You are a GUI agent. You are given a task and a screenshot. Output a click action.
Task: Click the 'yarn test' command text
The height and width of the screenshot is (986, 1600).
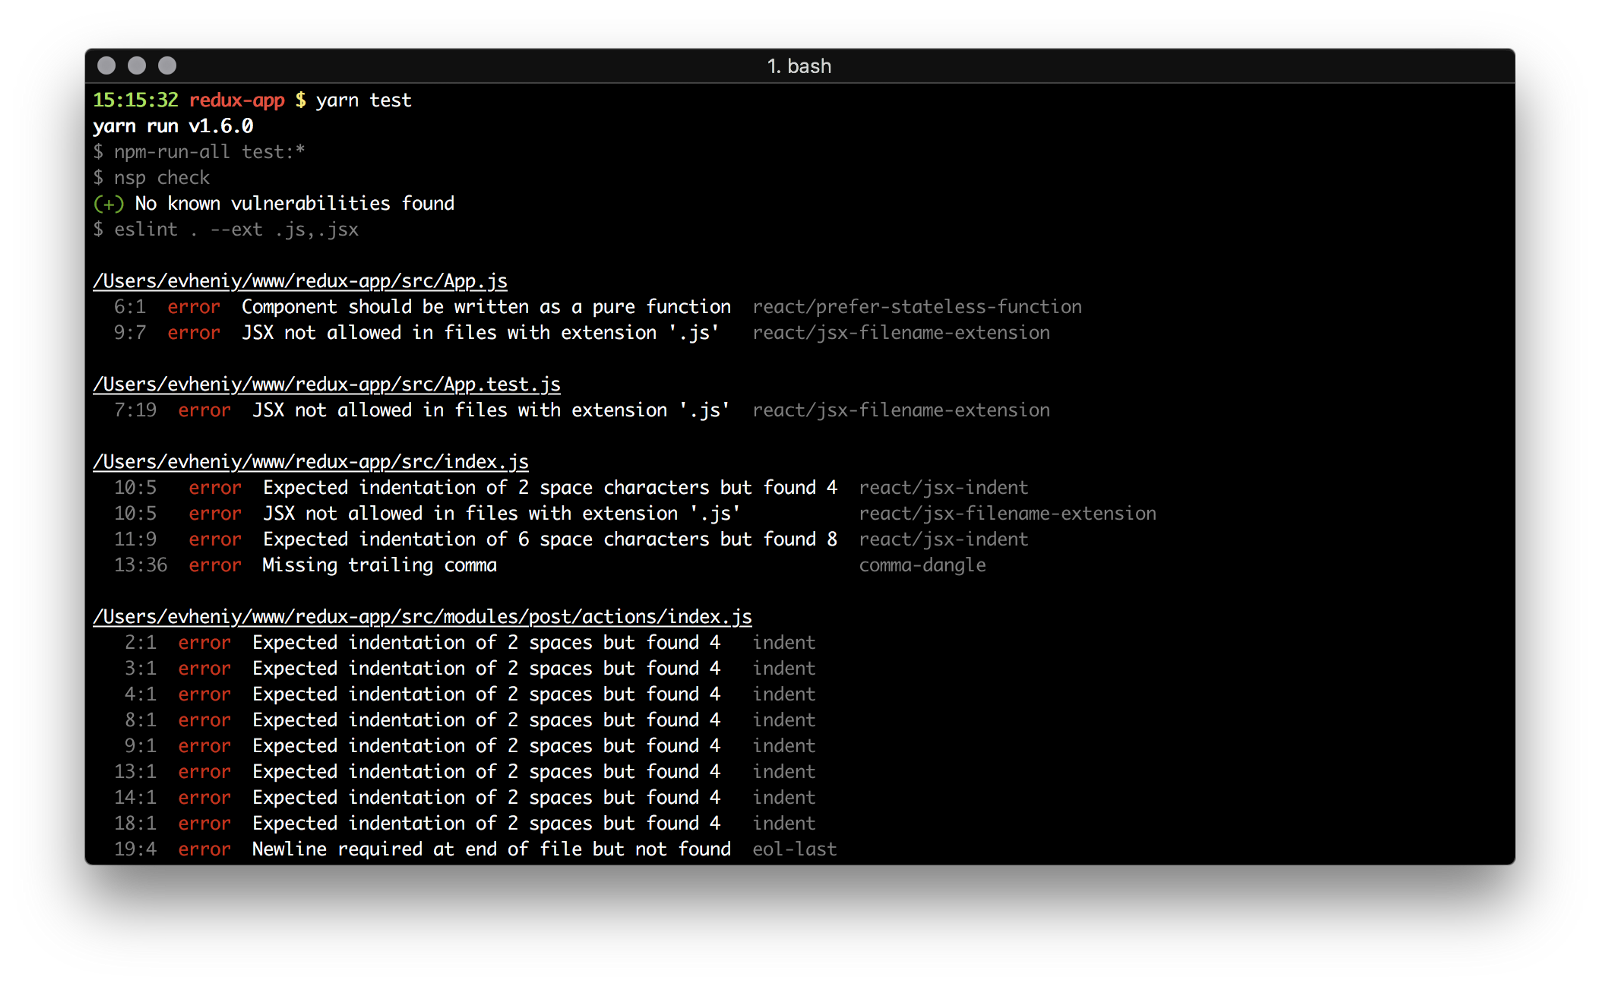(x=363, y=100)
